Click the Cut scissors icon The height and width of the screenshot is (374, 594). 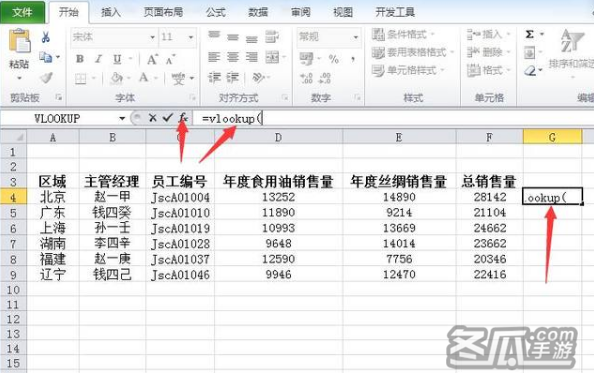pos(46,37)
